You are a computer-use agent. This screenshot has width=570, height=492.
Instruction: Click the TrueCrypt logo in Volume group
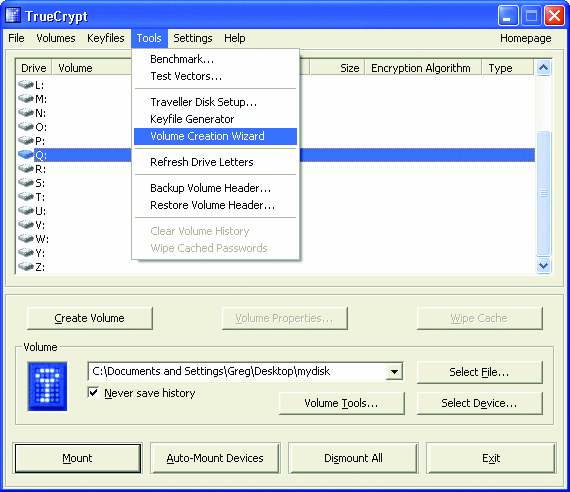coord(48,386)
